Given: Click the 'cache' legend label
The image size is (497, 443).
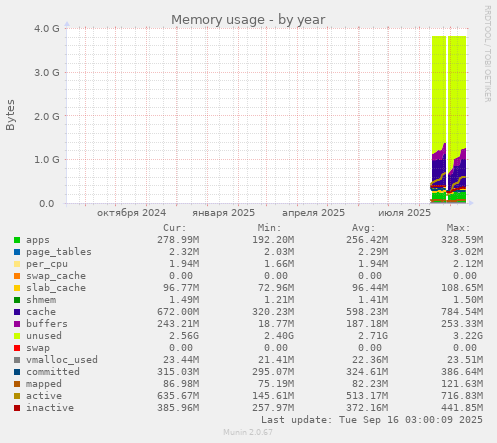Looking at the screenshot, I should pos(41,312).
